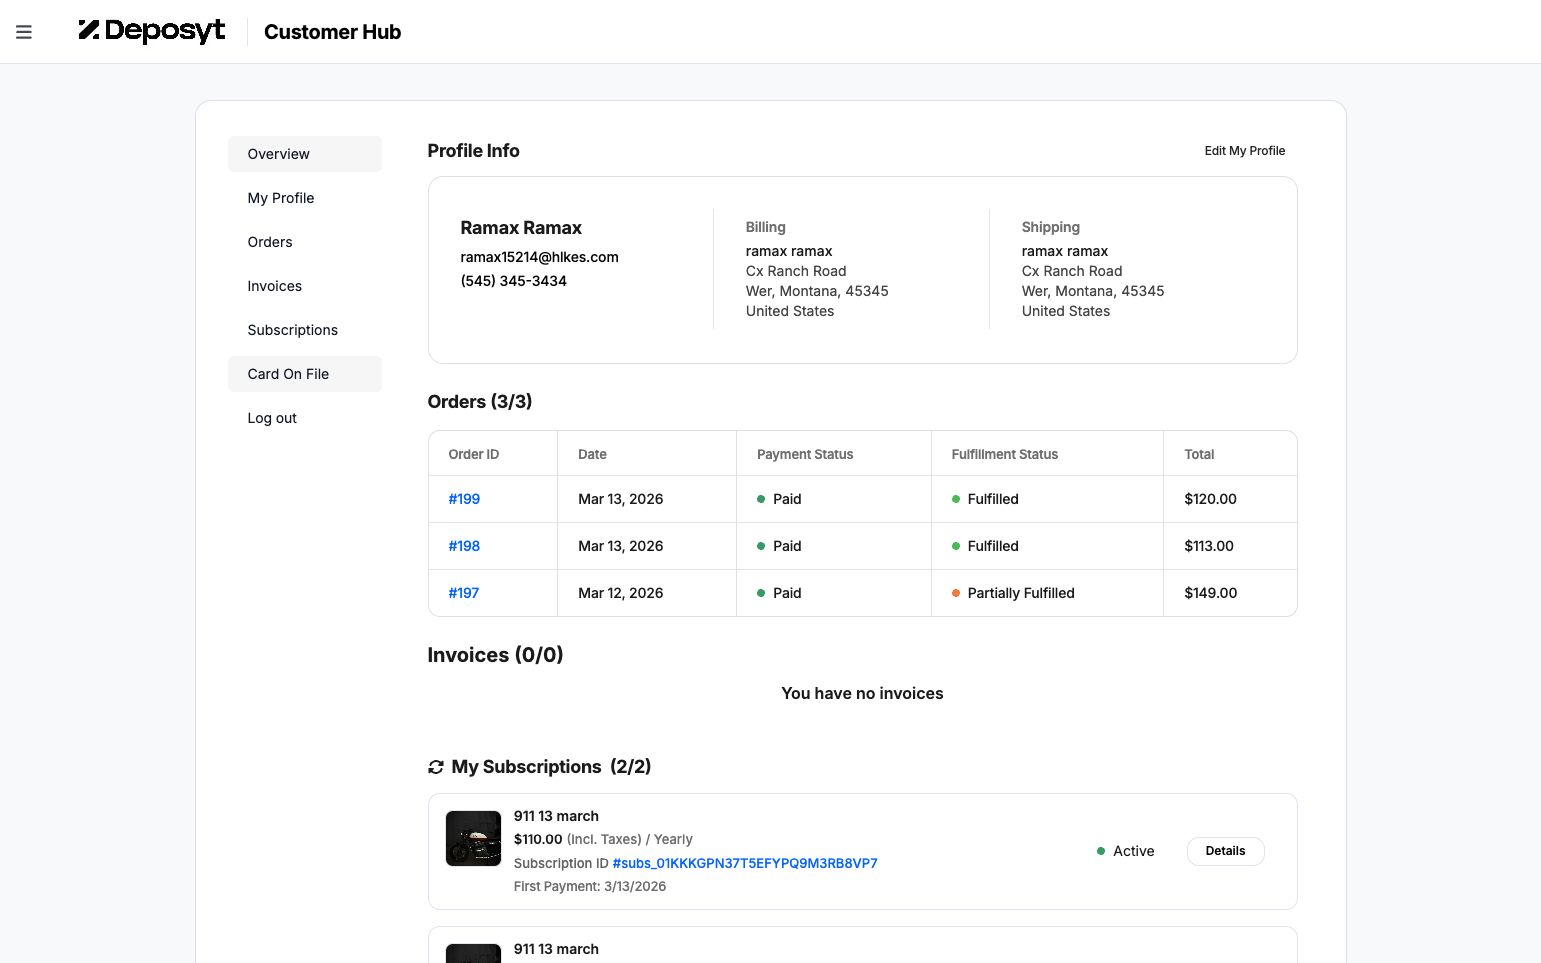Click the Orders (3/3) heading

point(480,402)
